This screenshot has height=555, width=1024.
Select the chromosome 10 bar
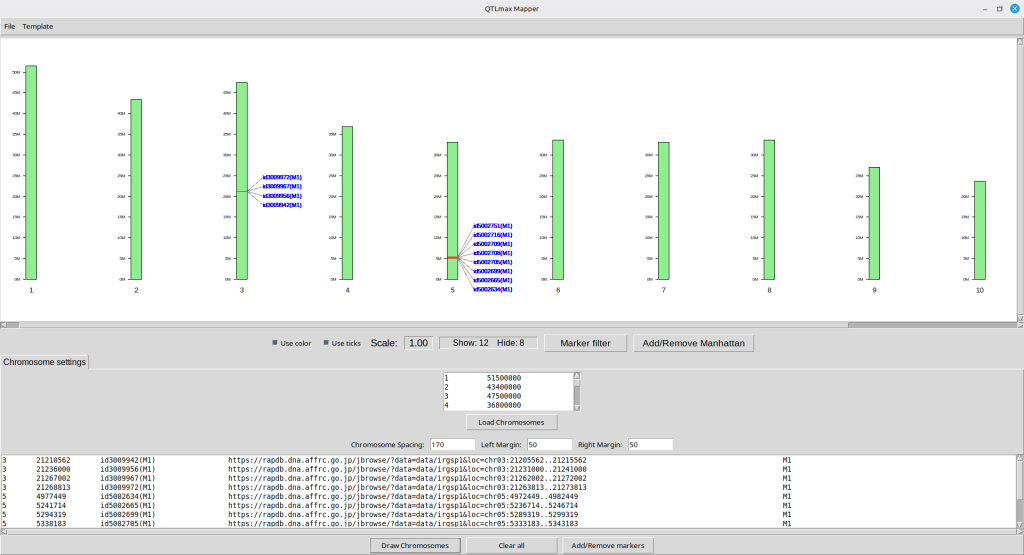point(980,230)
